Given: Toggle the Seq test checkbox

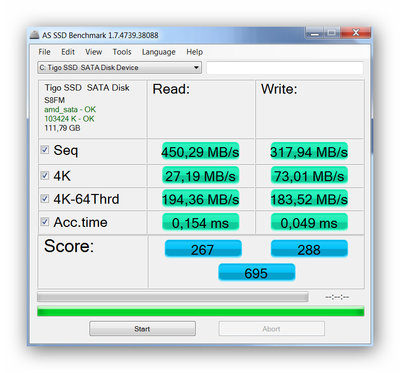Looking at the screenshot, I should [x=45, y=149].
